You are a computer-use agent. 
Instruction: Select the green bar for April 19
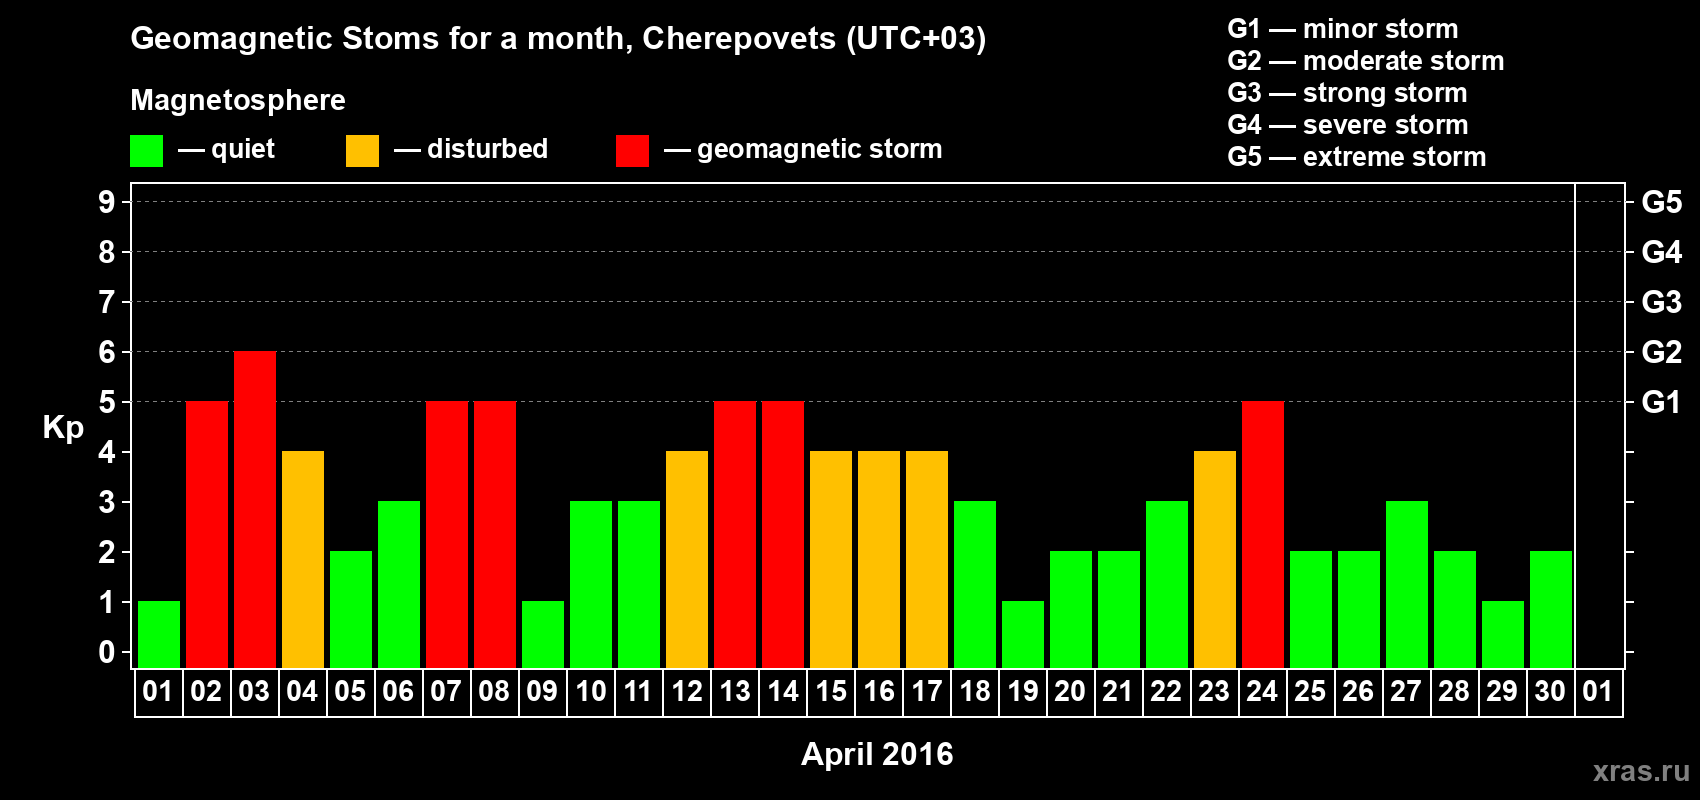(1023, 635)
